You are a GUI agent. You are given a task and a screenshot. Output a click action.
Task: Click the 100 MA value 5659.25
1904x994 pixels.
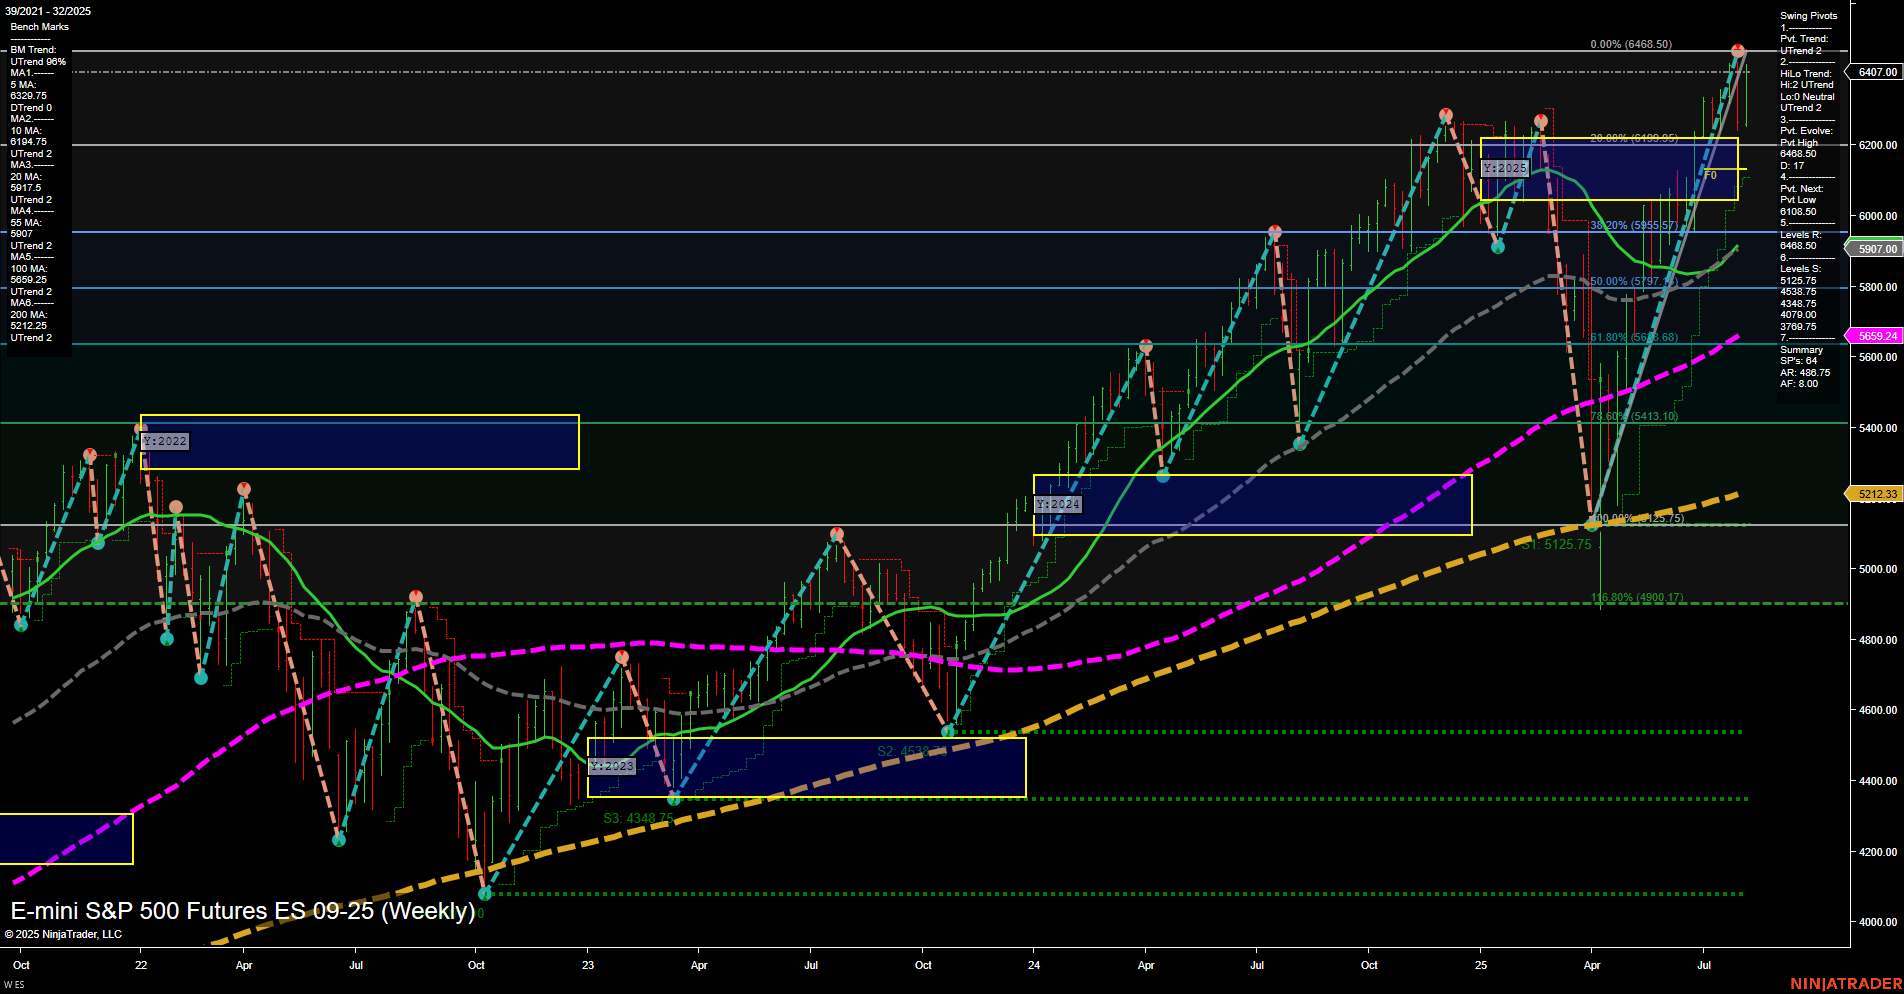[29, 280]
